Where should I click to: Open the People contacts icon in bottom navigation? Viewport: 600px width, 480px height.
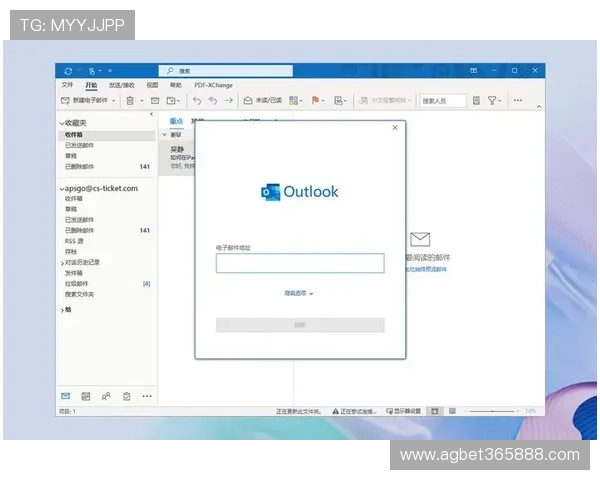[106, 397]
